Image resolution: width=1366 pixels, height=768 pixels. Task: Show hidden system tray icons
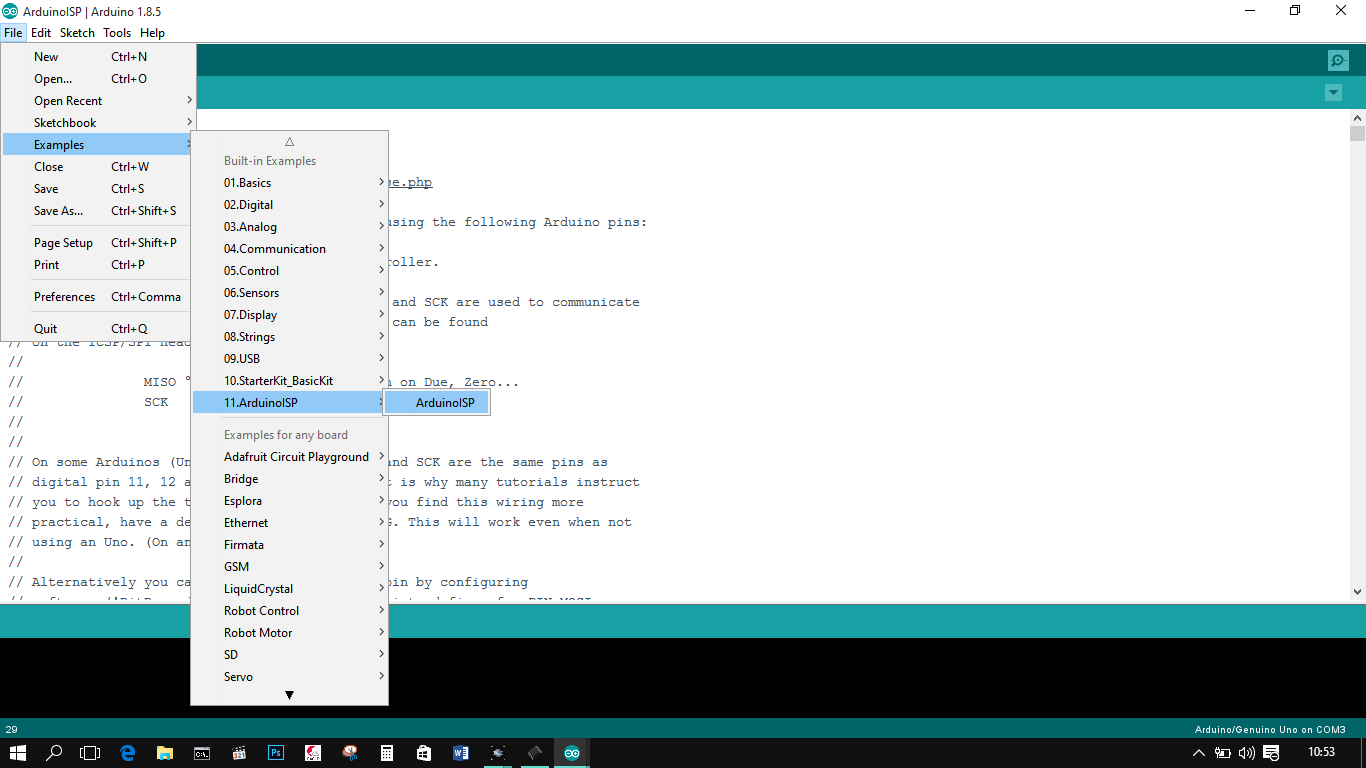[x=1199, y=752]
